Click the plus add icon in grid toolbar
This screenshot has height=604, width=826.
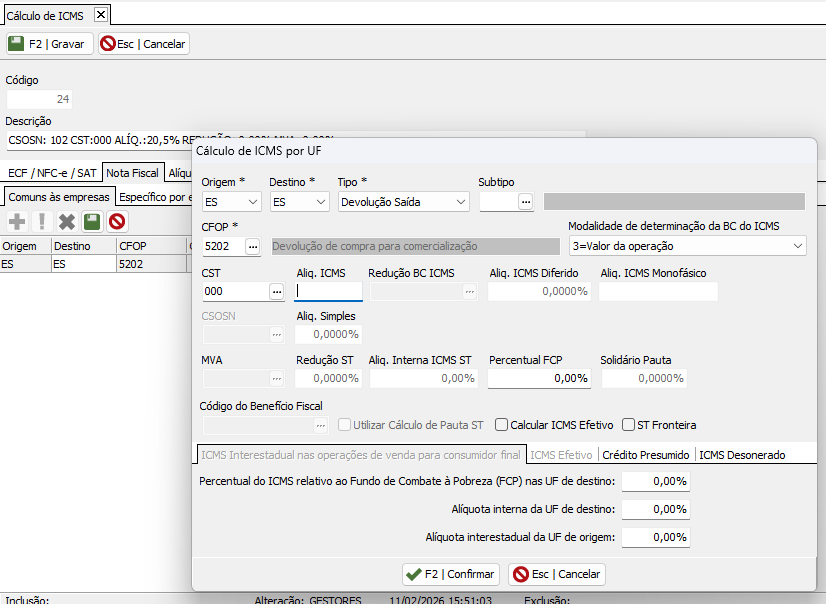coord(17,221)
